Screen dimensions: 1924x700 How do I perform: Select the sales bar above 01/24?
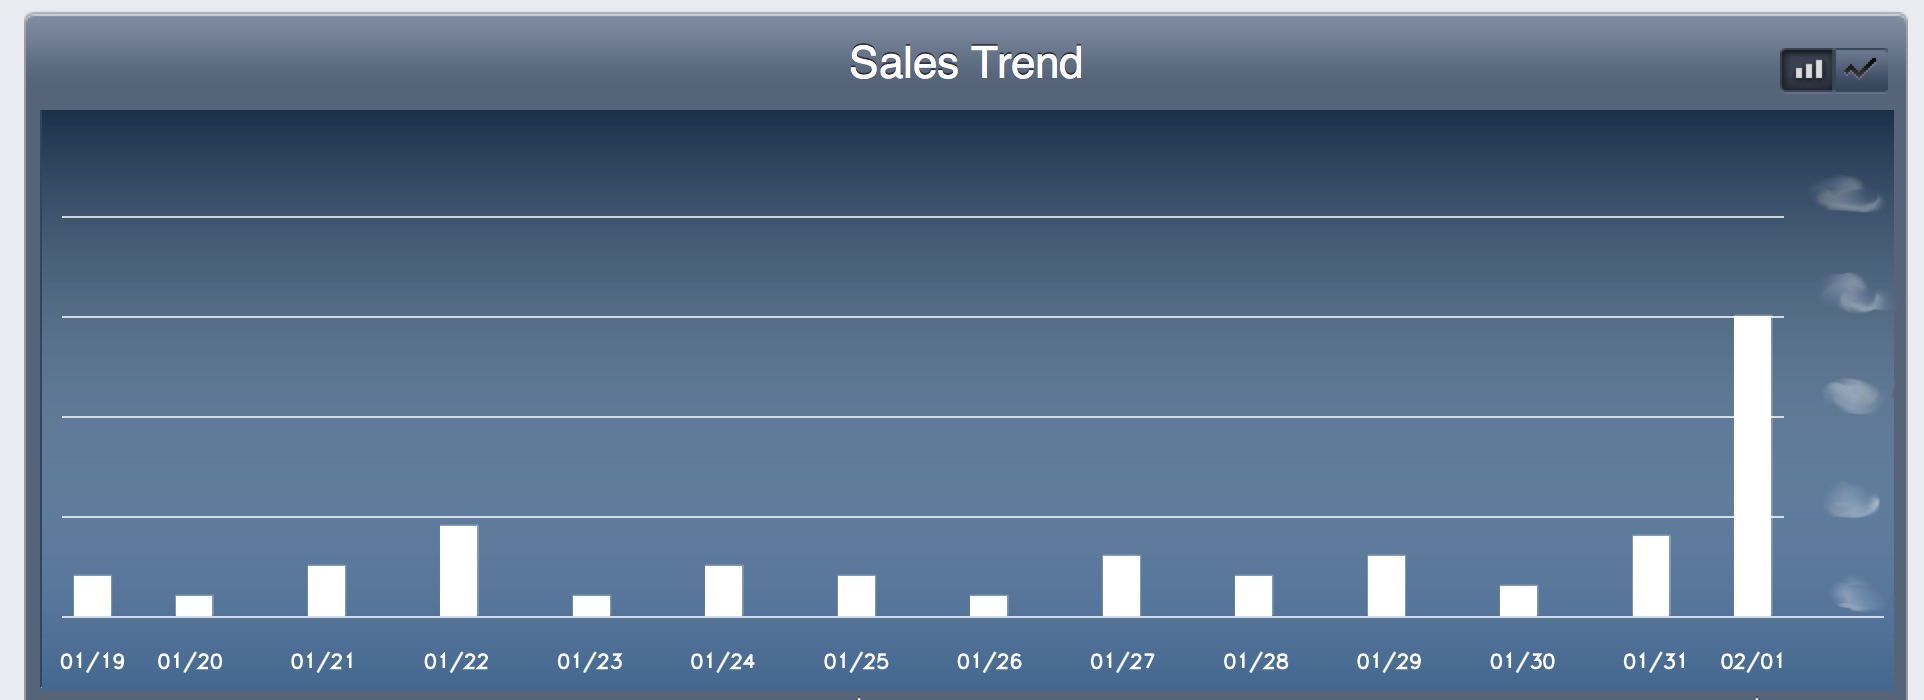724,591
